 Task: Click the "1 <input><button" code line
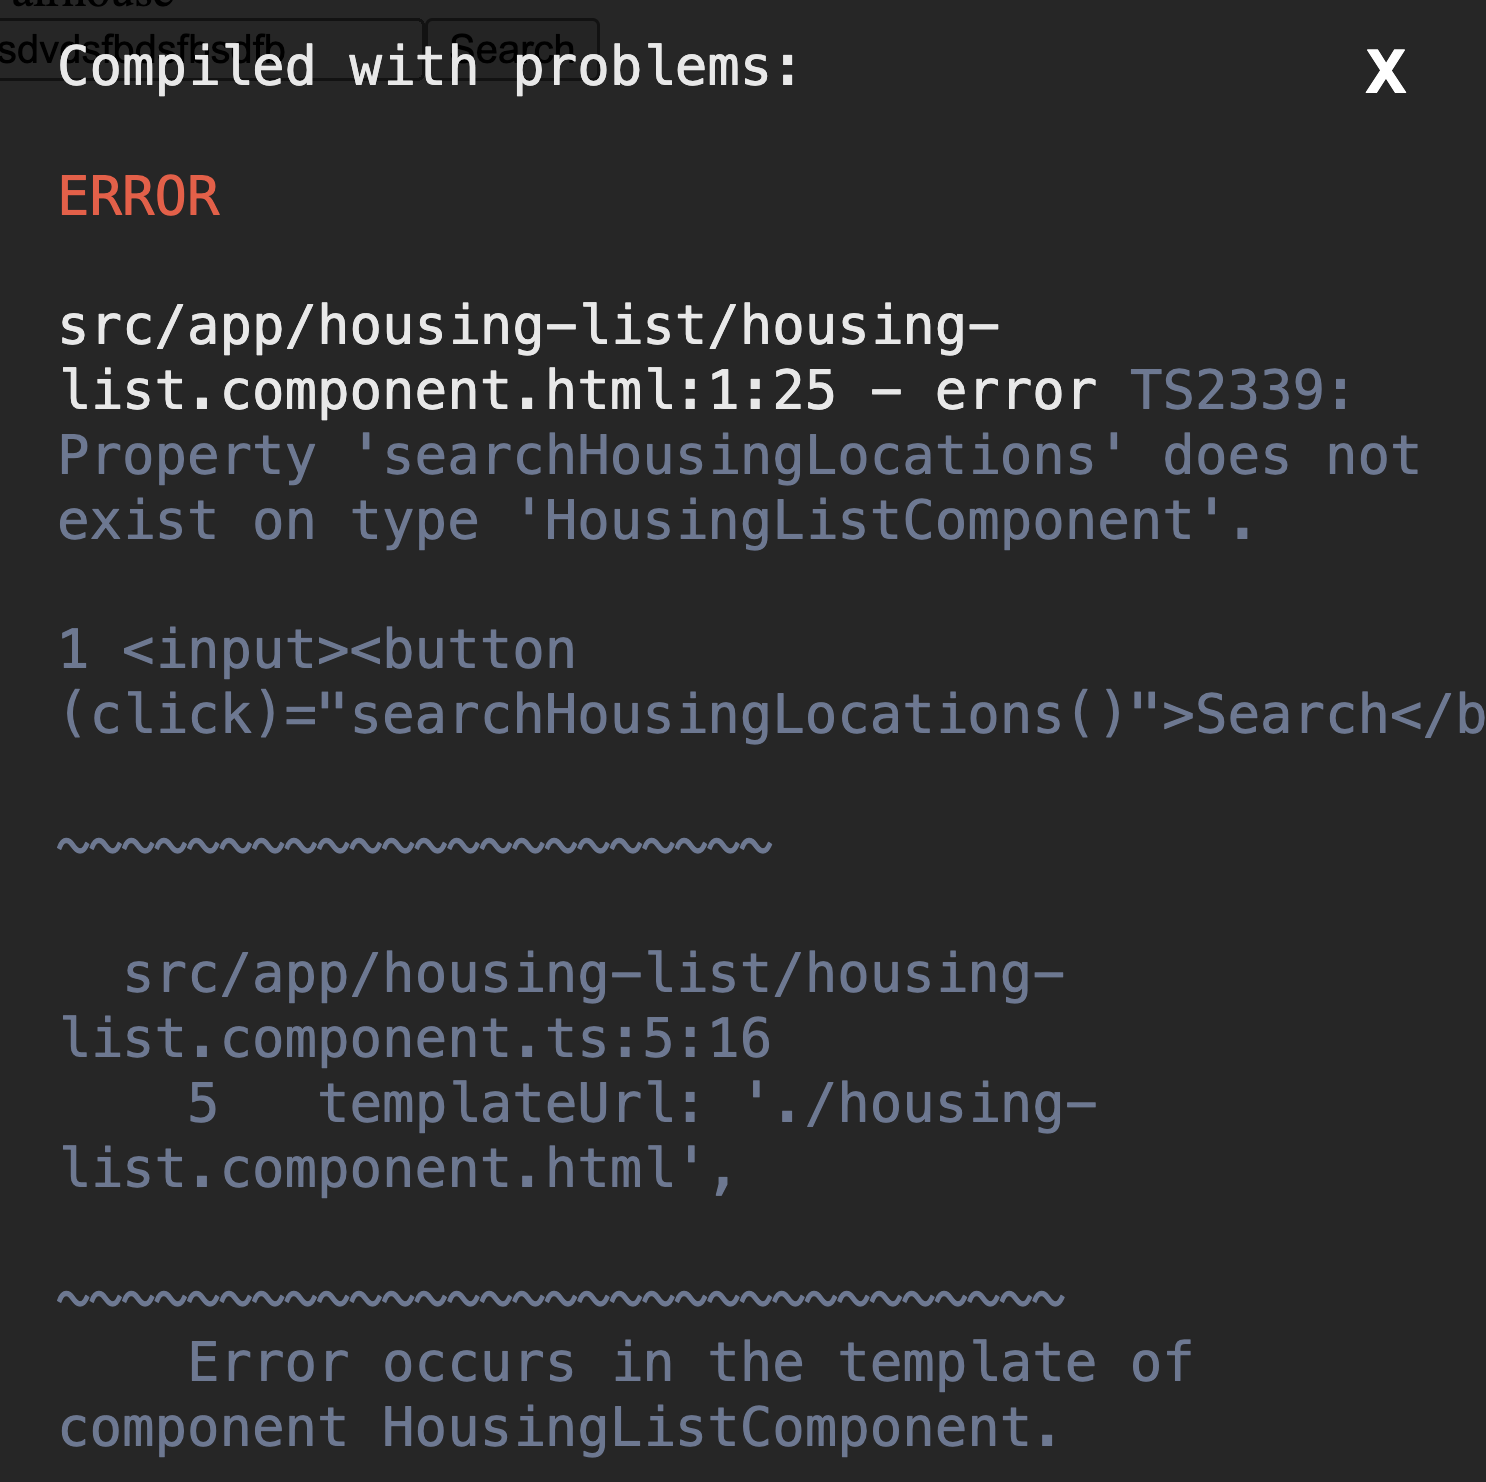point(318,650)
